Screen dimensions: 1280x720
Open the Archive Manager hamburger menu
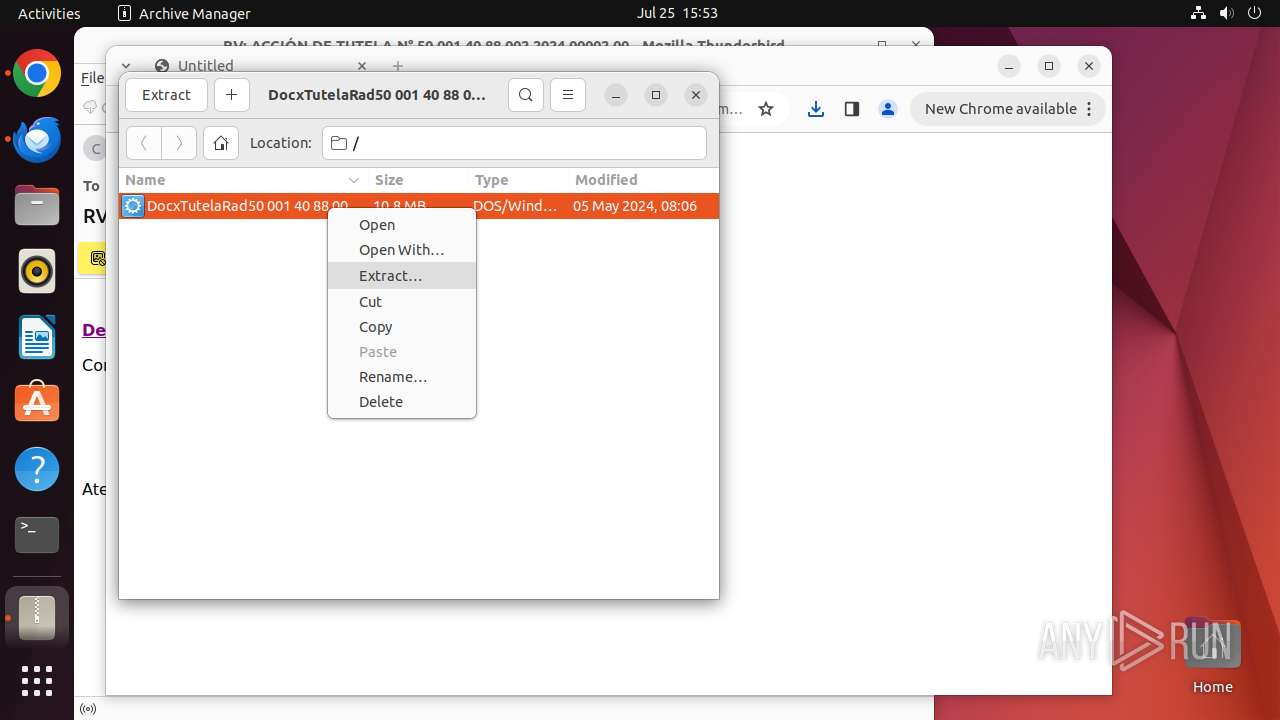click(x=568, y=95)
